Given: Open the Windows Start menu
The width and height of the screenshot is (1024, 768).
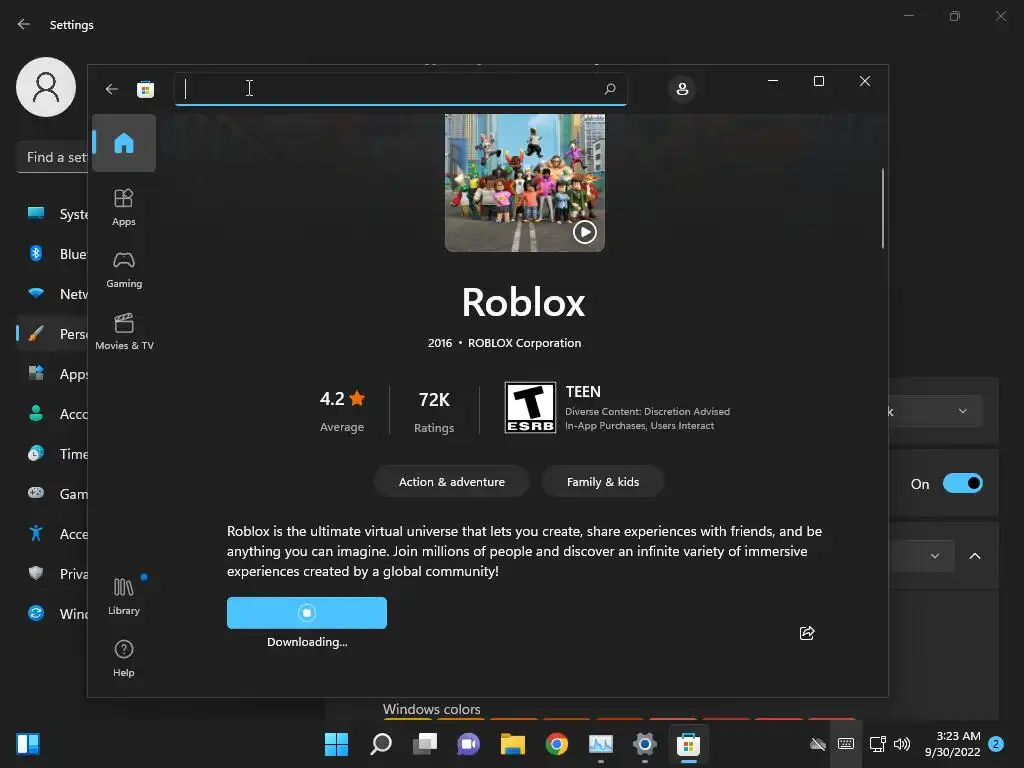Looking at the screenshot, I should tap(336, 743).
